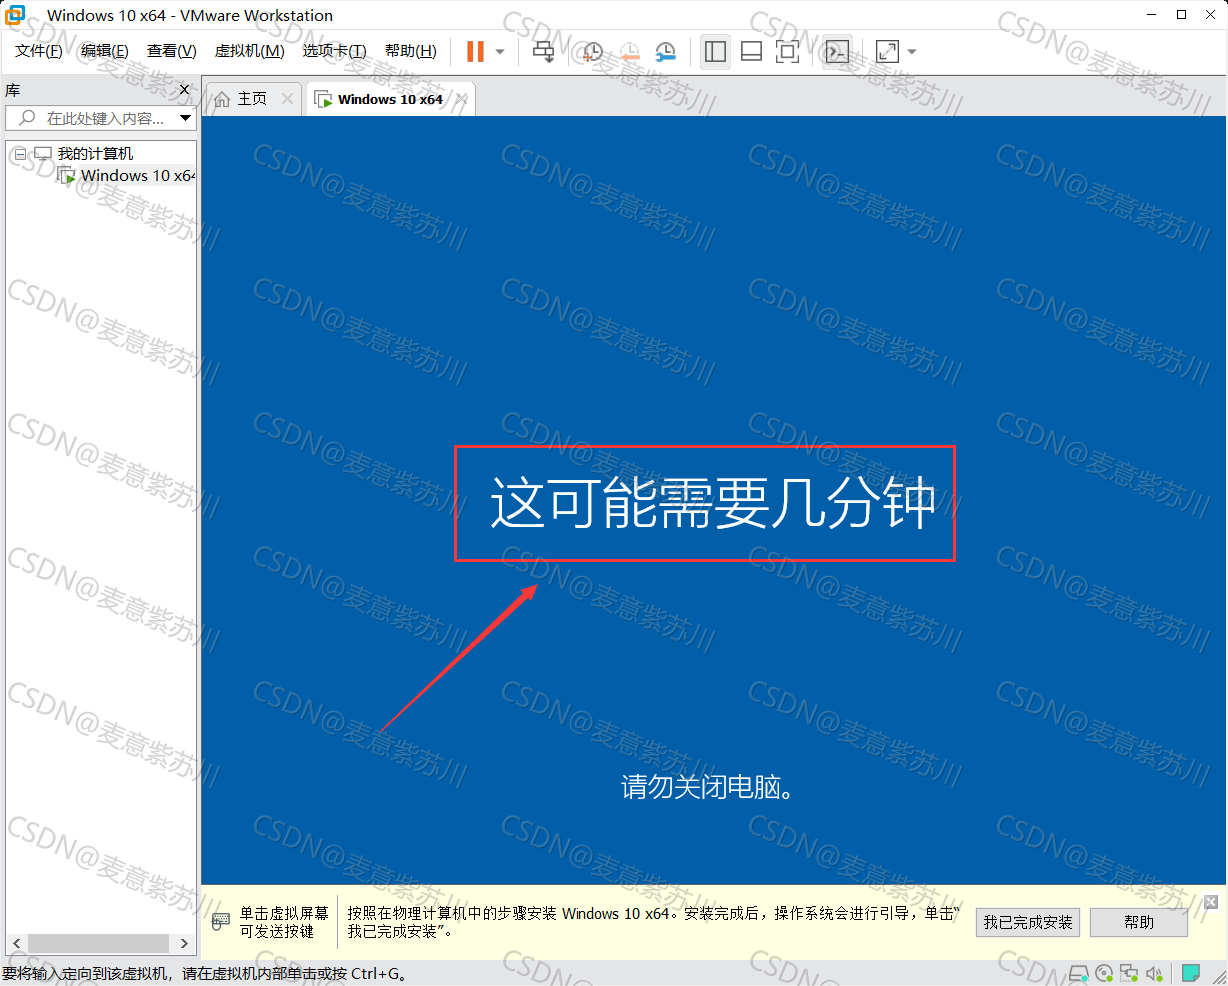Toggle the library sidebar view

pos(715,51)
